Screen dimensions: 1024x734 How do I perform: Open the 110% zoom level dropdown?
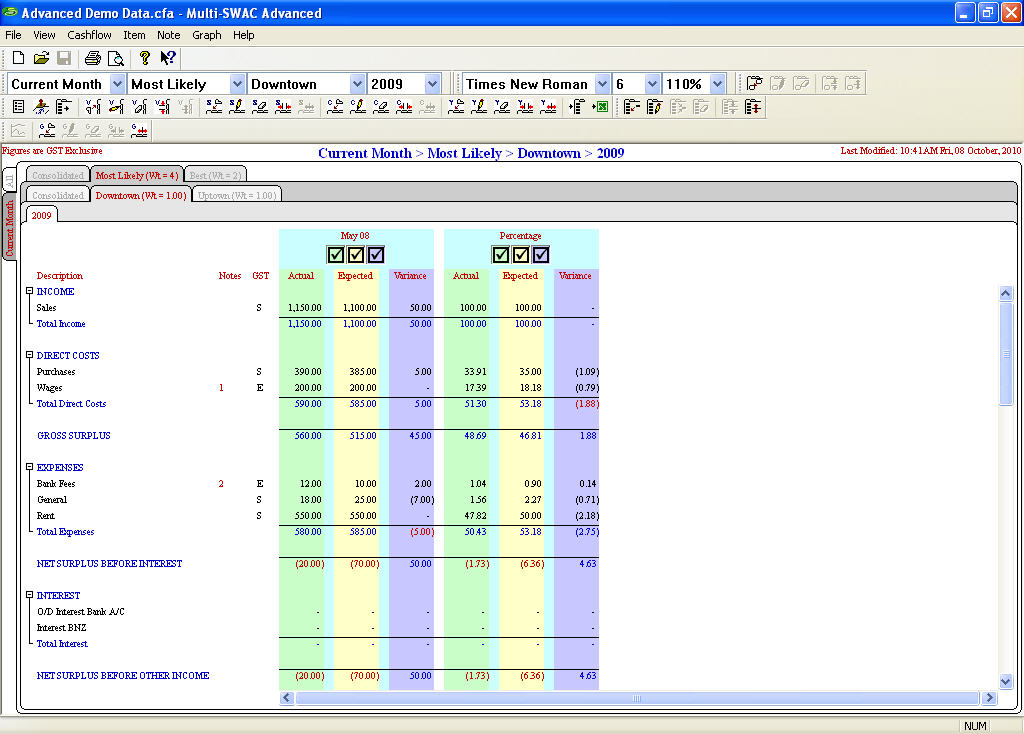point(720,84)
